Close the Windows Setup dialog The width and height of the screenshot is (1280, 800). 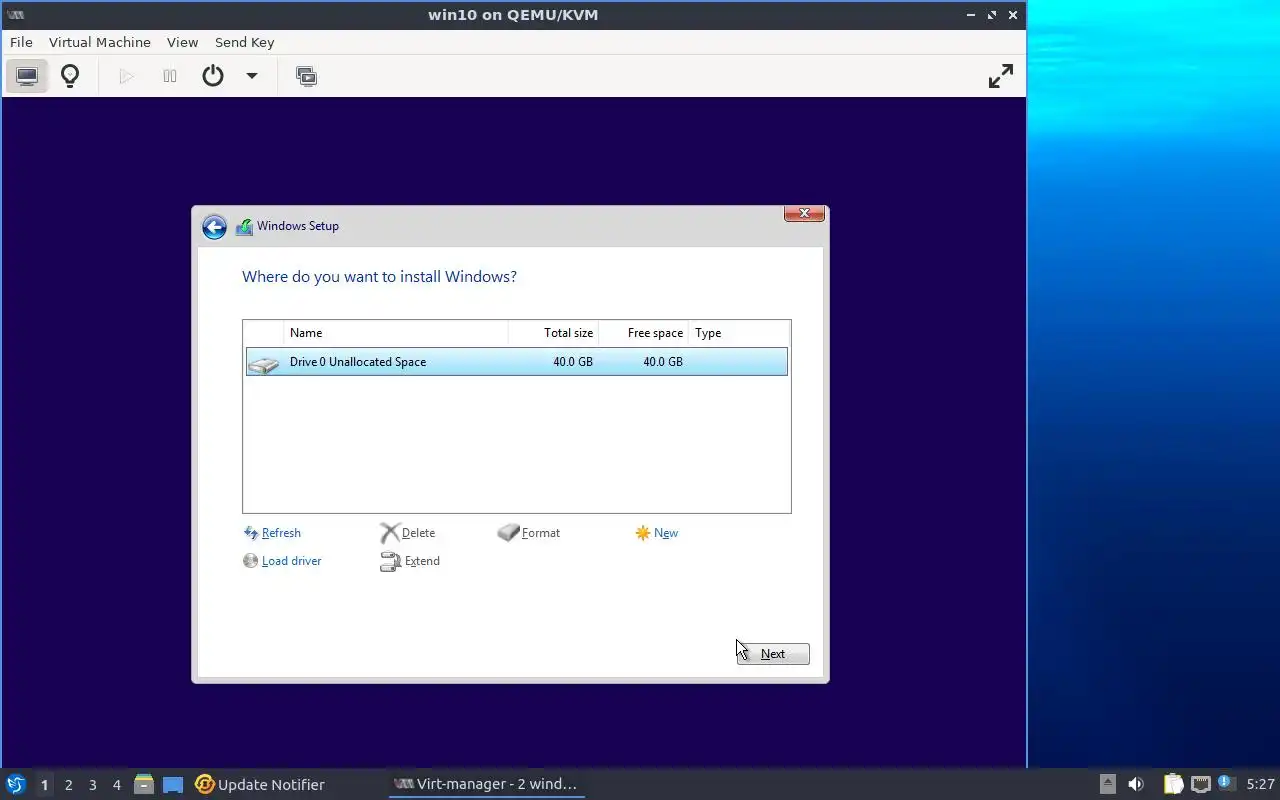tap(804, 213)
